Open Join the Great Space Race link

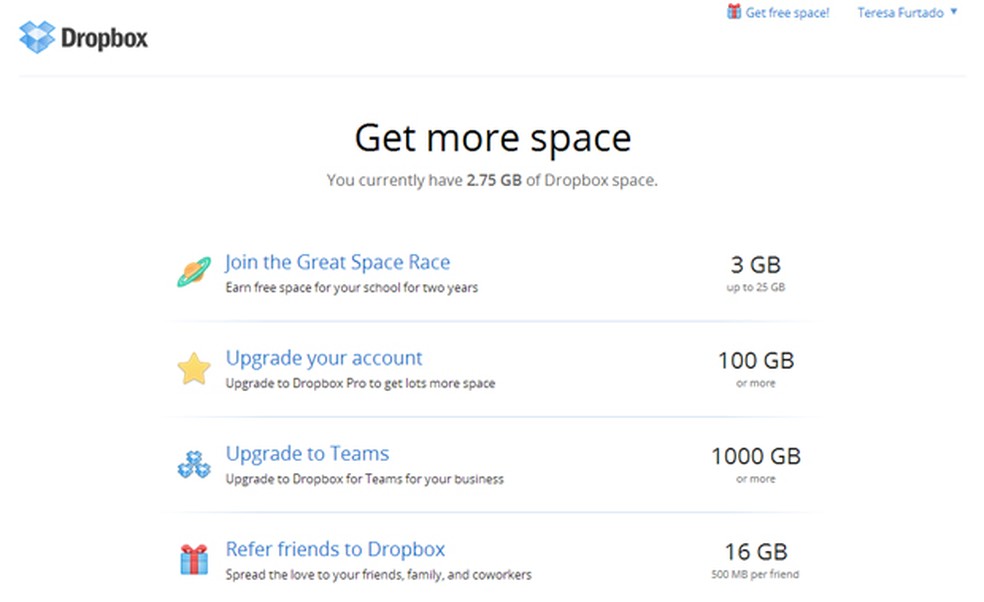337,262
